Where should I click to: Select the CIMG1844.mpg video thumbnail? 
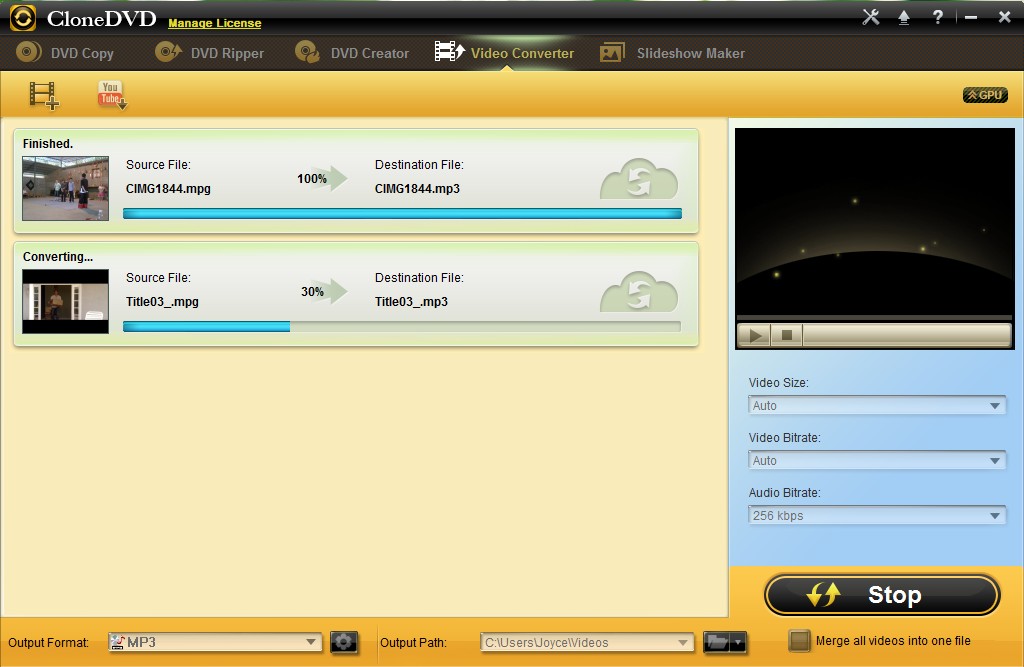65,188
